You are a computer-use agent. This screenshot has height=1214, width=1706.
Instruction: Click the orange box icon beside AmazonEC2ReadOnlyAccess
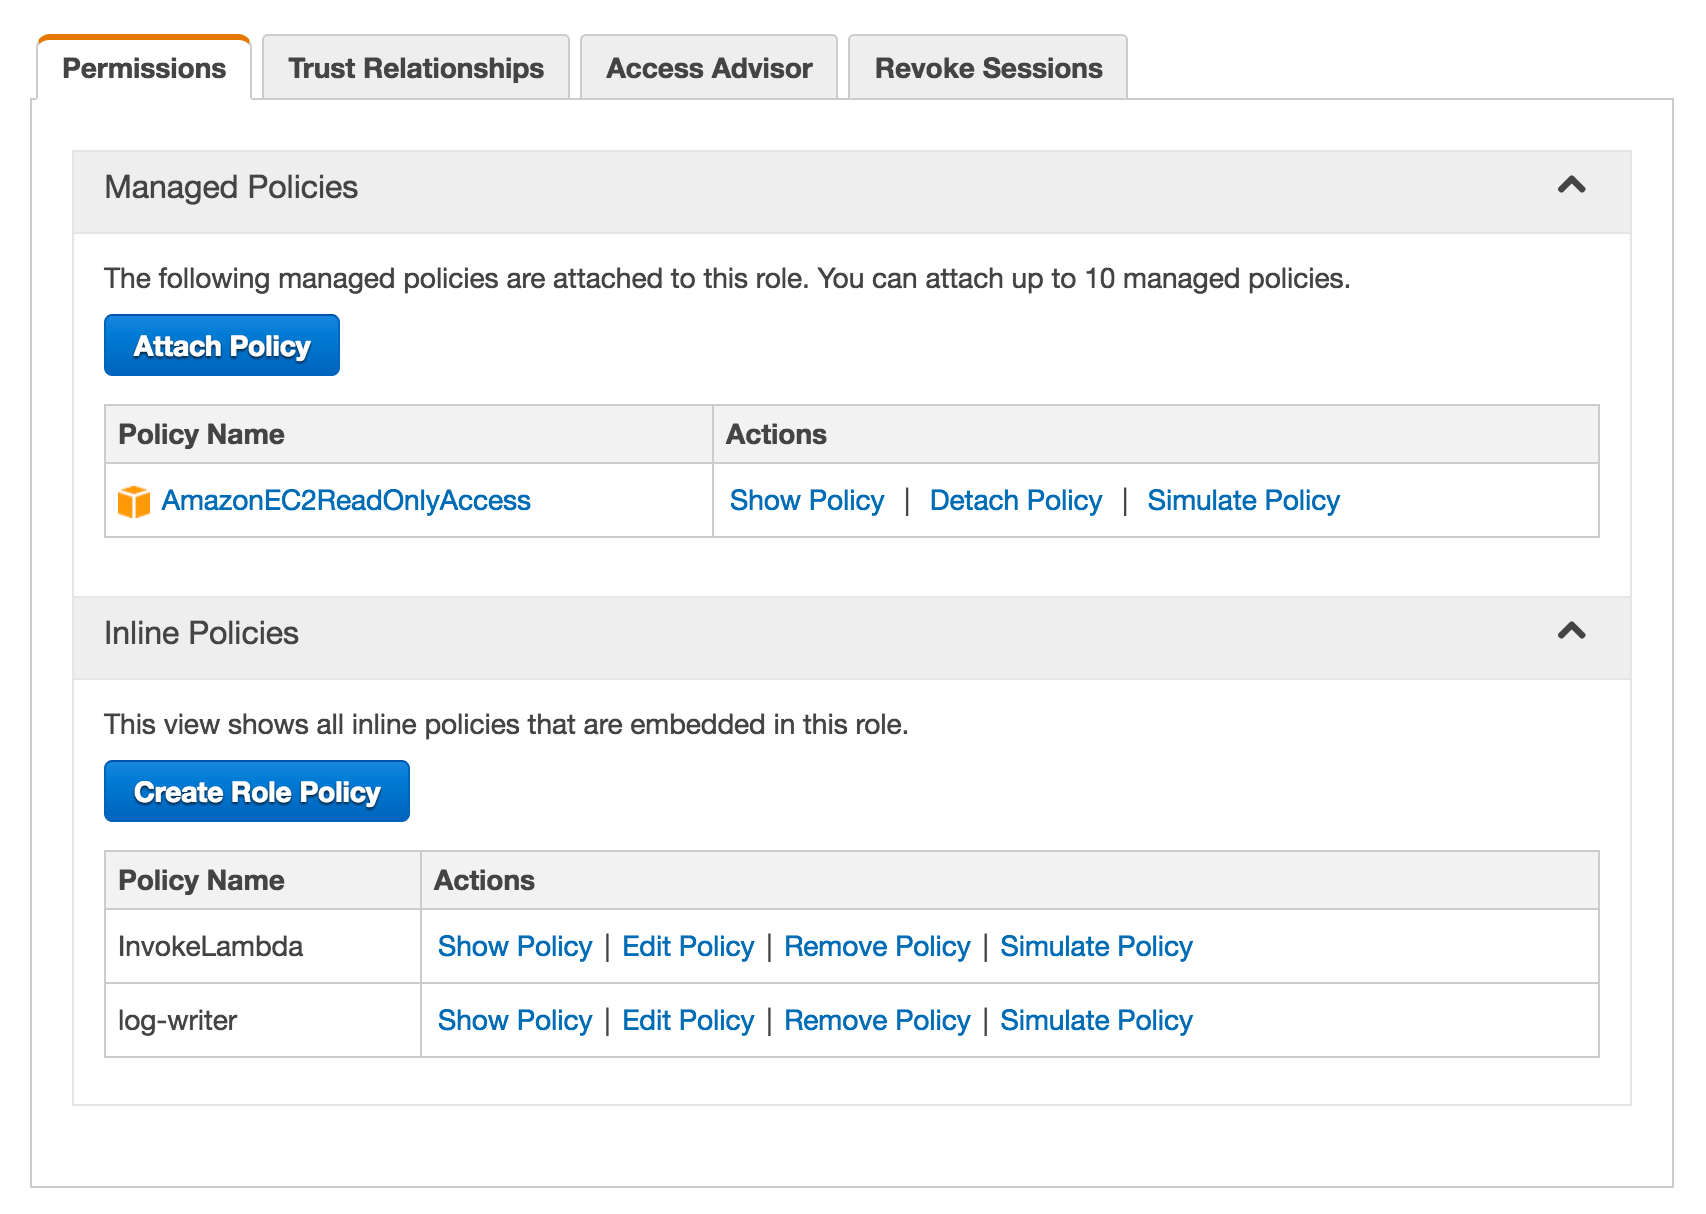click(133, 501)
